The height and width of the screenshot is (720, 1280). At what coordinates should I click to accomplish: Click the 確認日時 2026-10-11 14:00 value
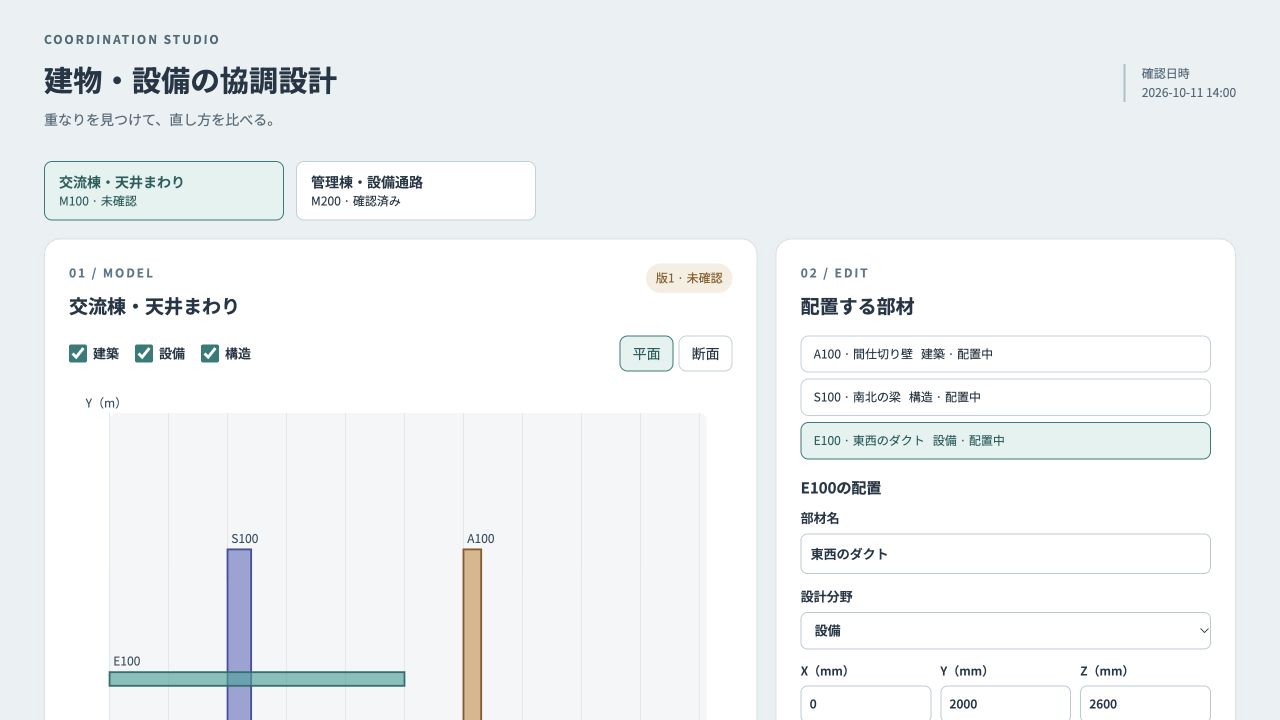1189,93
